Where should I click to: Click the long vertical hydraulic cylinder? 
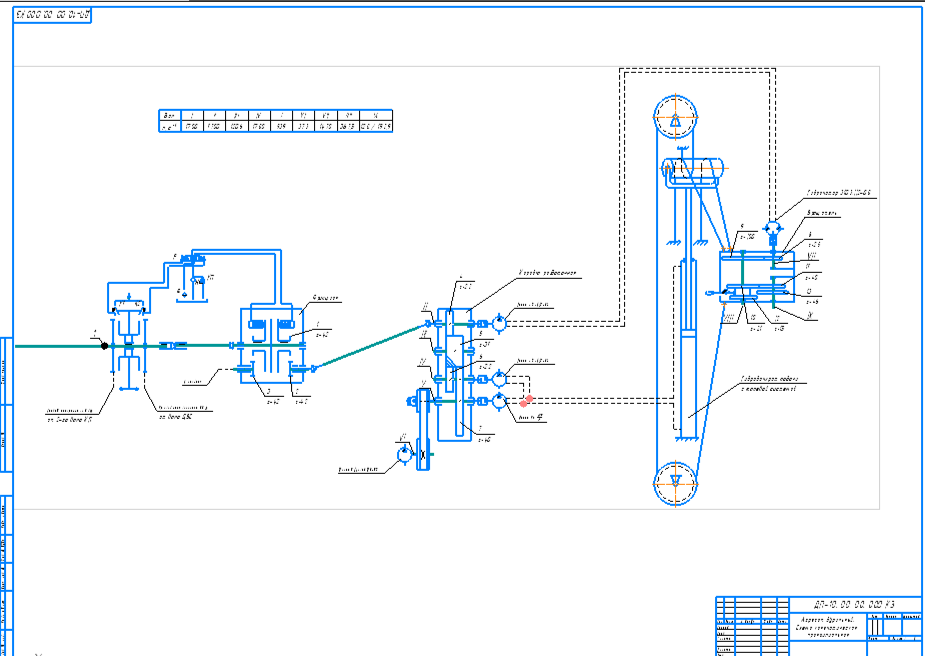(686, 340)
